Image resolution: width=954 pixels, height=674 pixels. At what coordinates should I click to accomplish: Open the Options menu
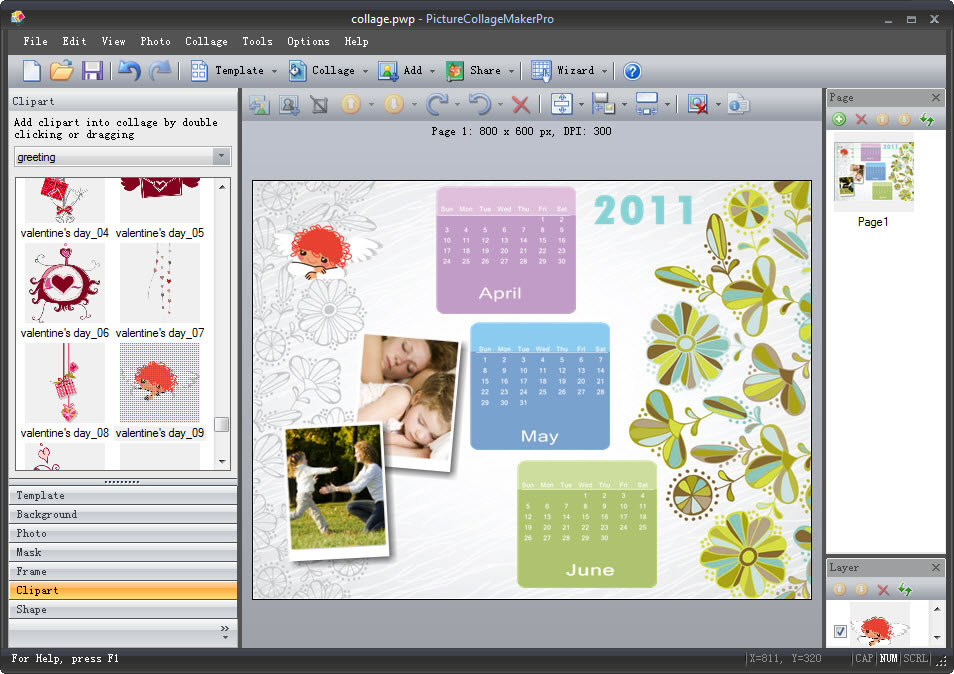pyautogui.click(x=307, y=41)
